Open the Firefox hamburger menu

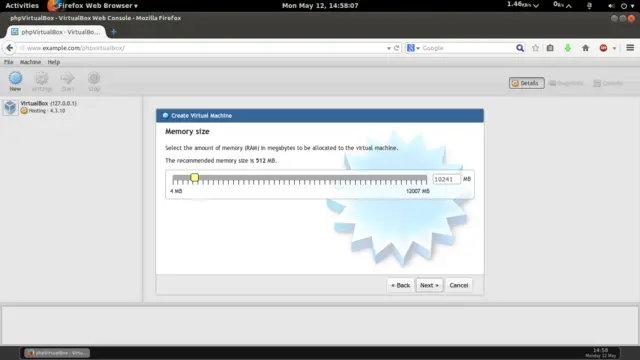coord(630,48)
